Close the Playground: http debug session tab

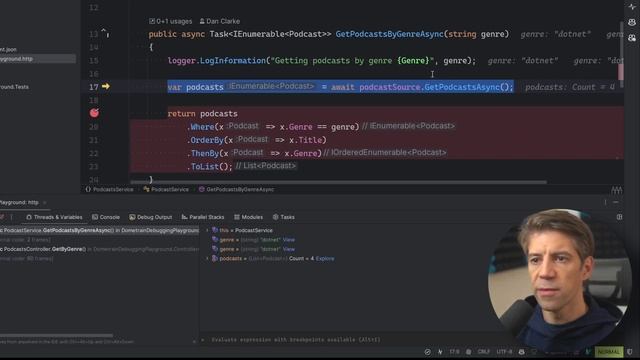click(x=44, y=202)
